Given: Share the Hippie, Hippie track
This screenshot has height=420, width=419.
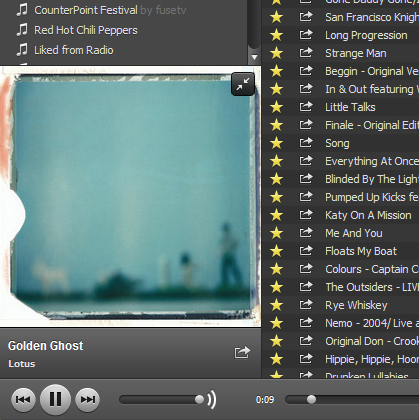Looking at the screenshot, I should 306,358.
